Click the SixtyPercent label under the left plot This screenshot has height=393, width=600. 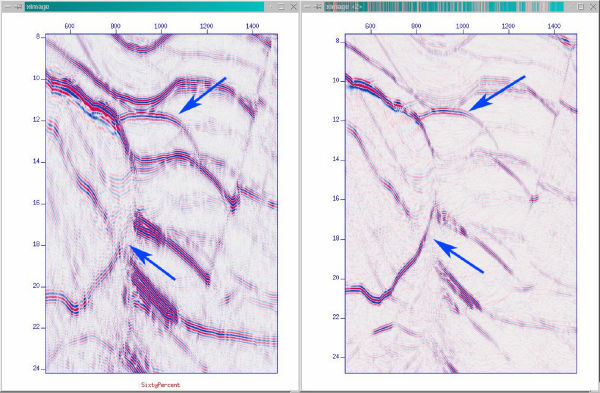[x=160, y=385]
